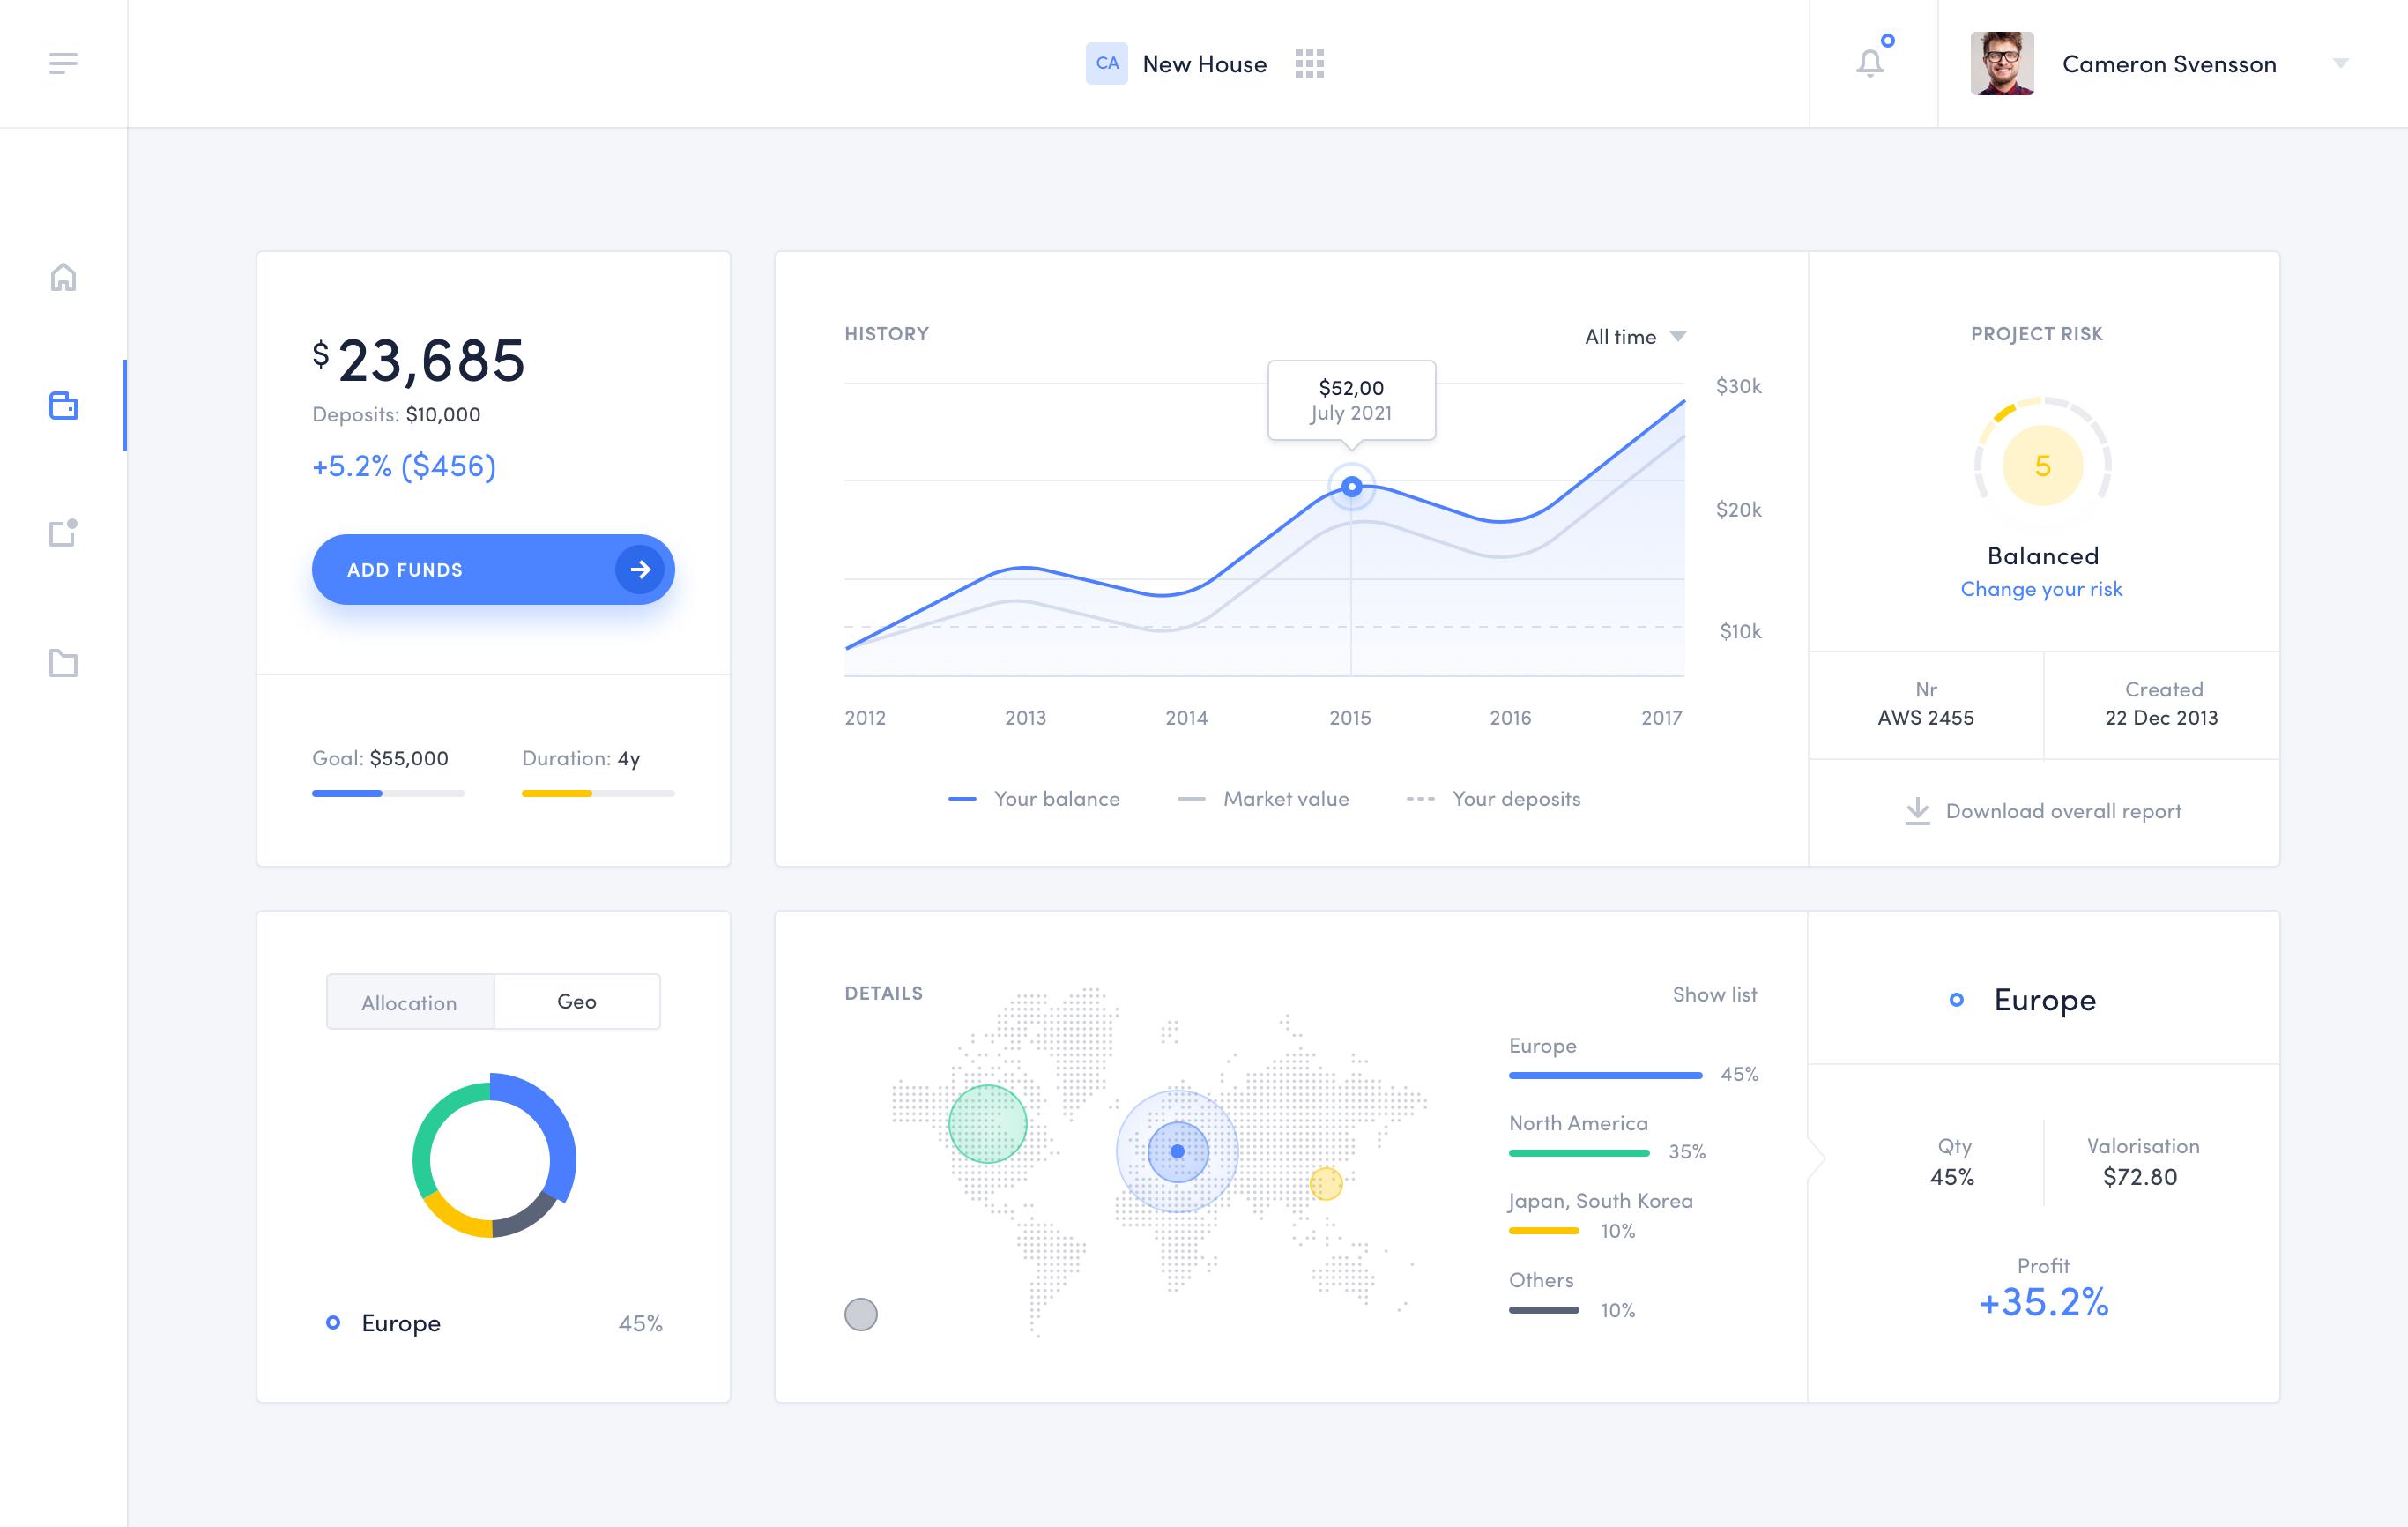The image size is (2408, 1527).
Task: Toggle Show list in the Details panel
Action: tap(1714, 994)
